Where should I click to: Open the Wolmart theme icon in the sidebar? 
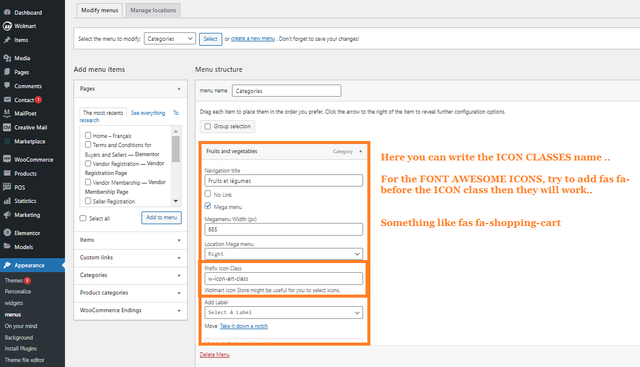pos(7,26)
